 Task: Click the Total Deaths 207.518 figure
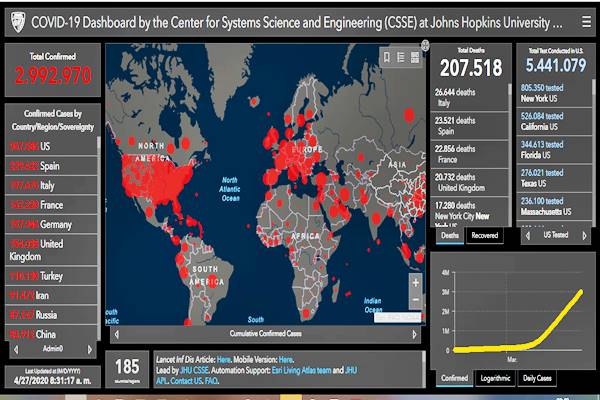point(471,68)
